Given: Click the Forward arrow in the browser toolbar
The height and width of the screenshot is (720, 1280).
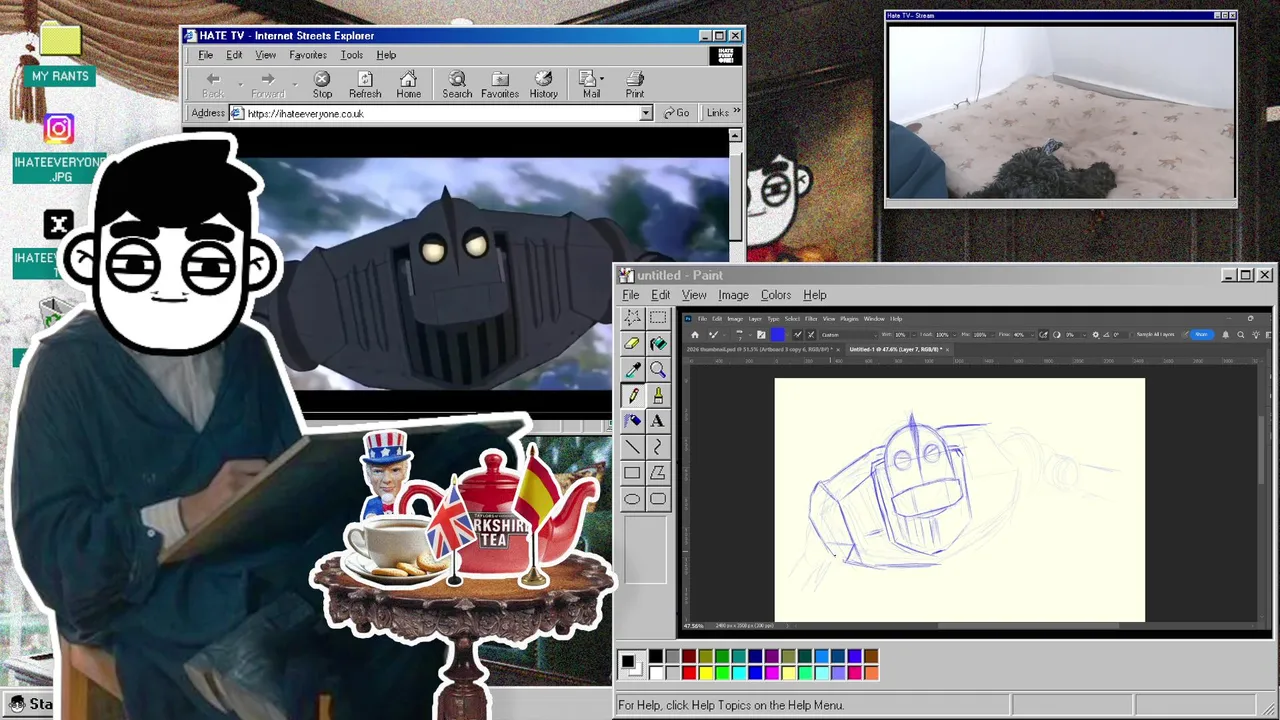Looking at the screenshot, I should (x=268, y=85).
